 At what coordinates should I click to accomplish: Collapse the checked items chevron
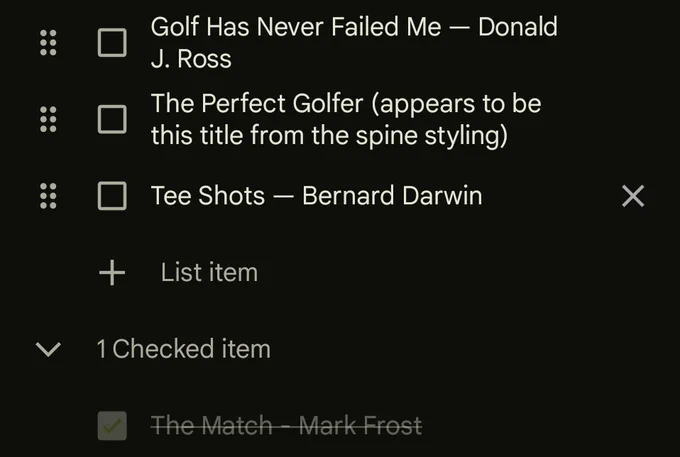[x=48, y=349]
